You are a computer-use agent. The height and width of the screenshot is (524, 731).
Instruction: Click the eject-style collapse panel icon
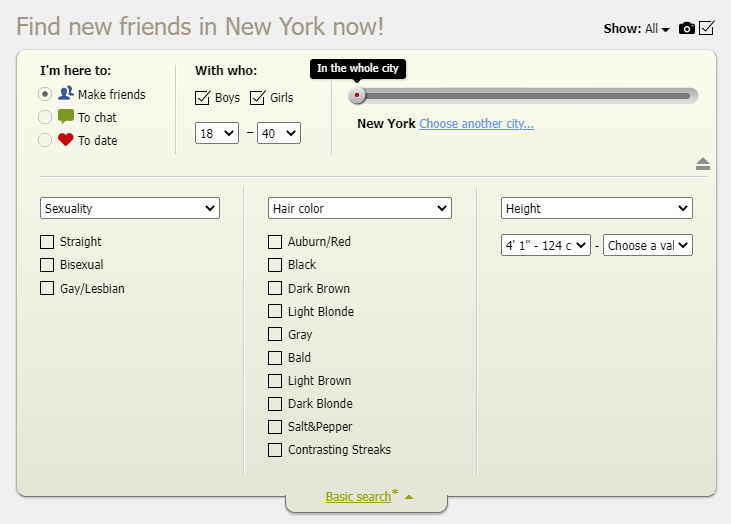tap(702, 164)
